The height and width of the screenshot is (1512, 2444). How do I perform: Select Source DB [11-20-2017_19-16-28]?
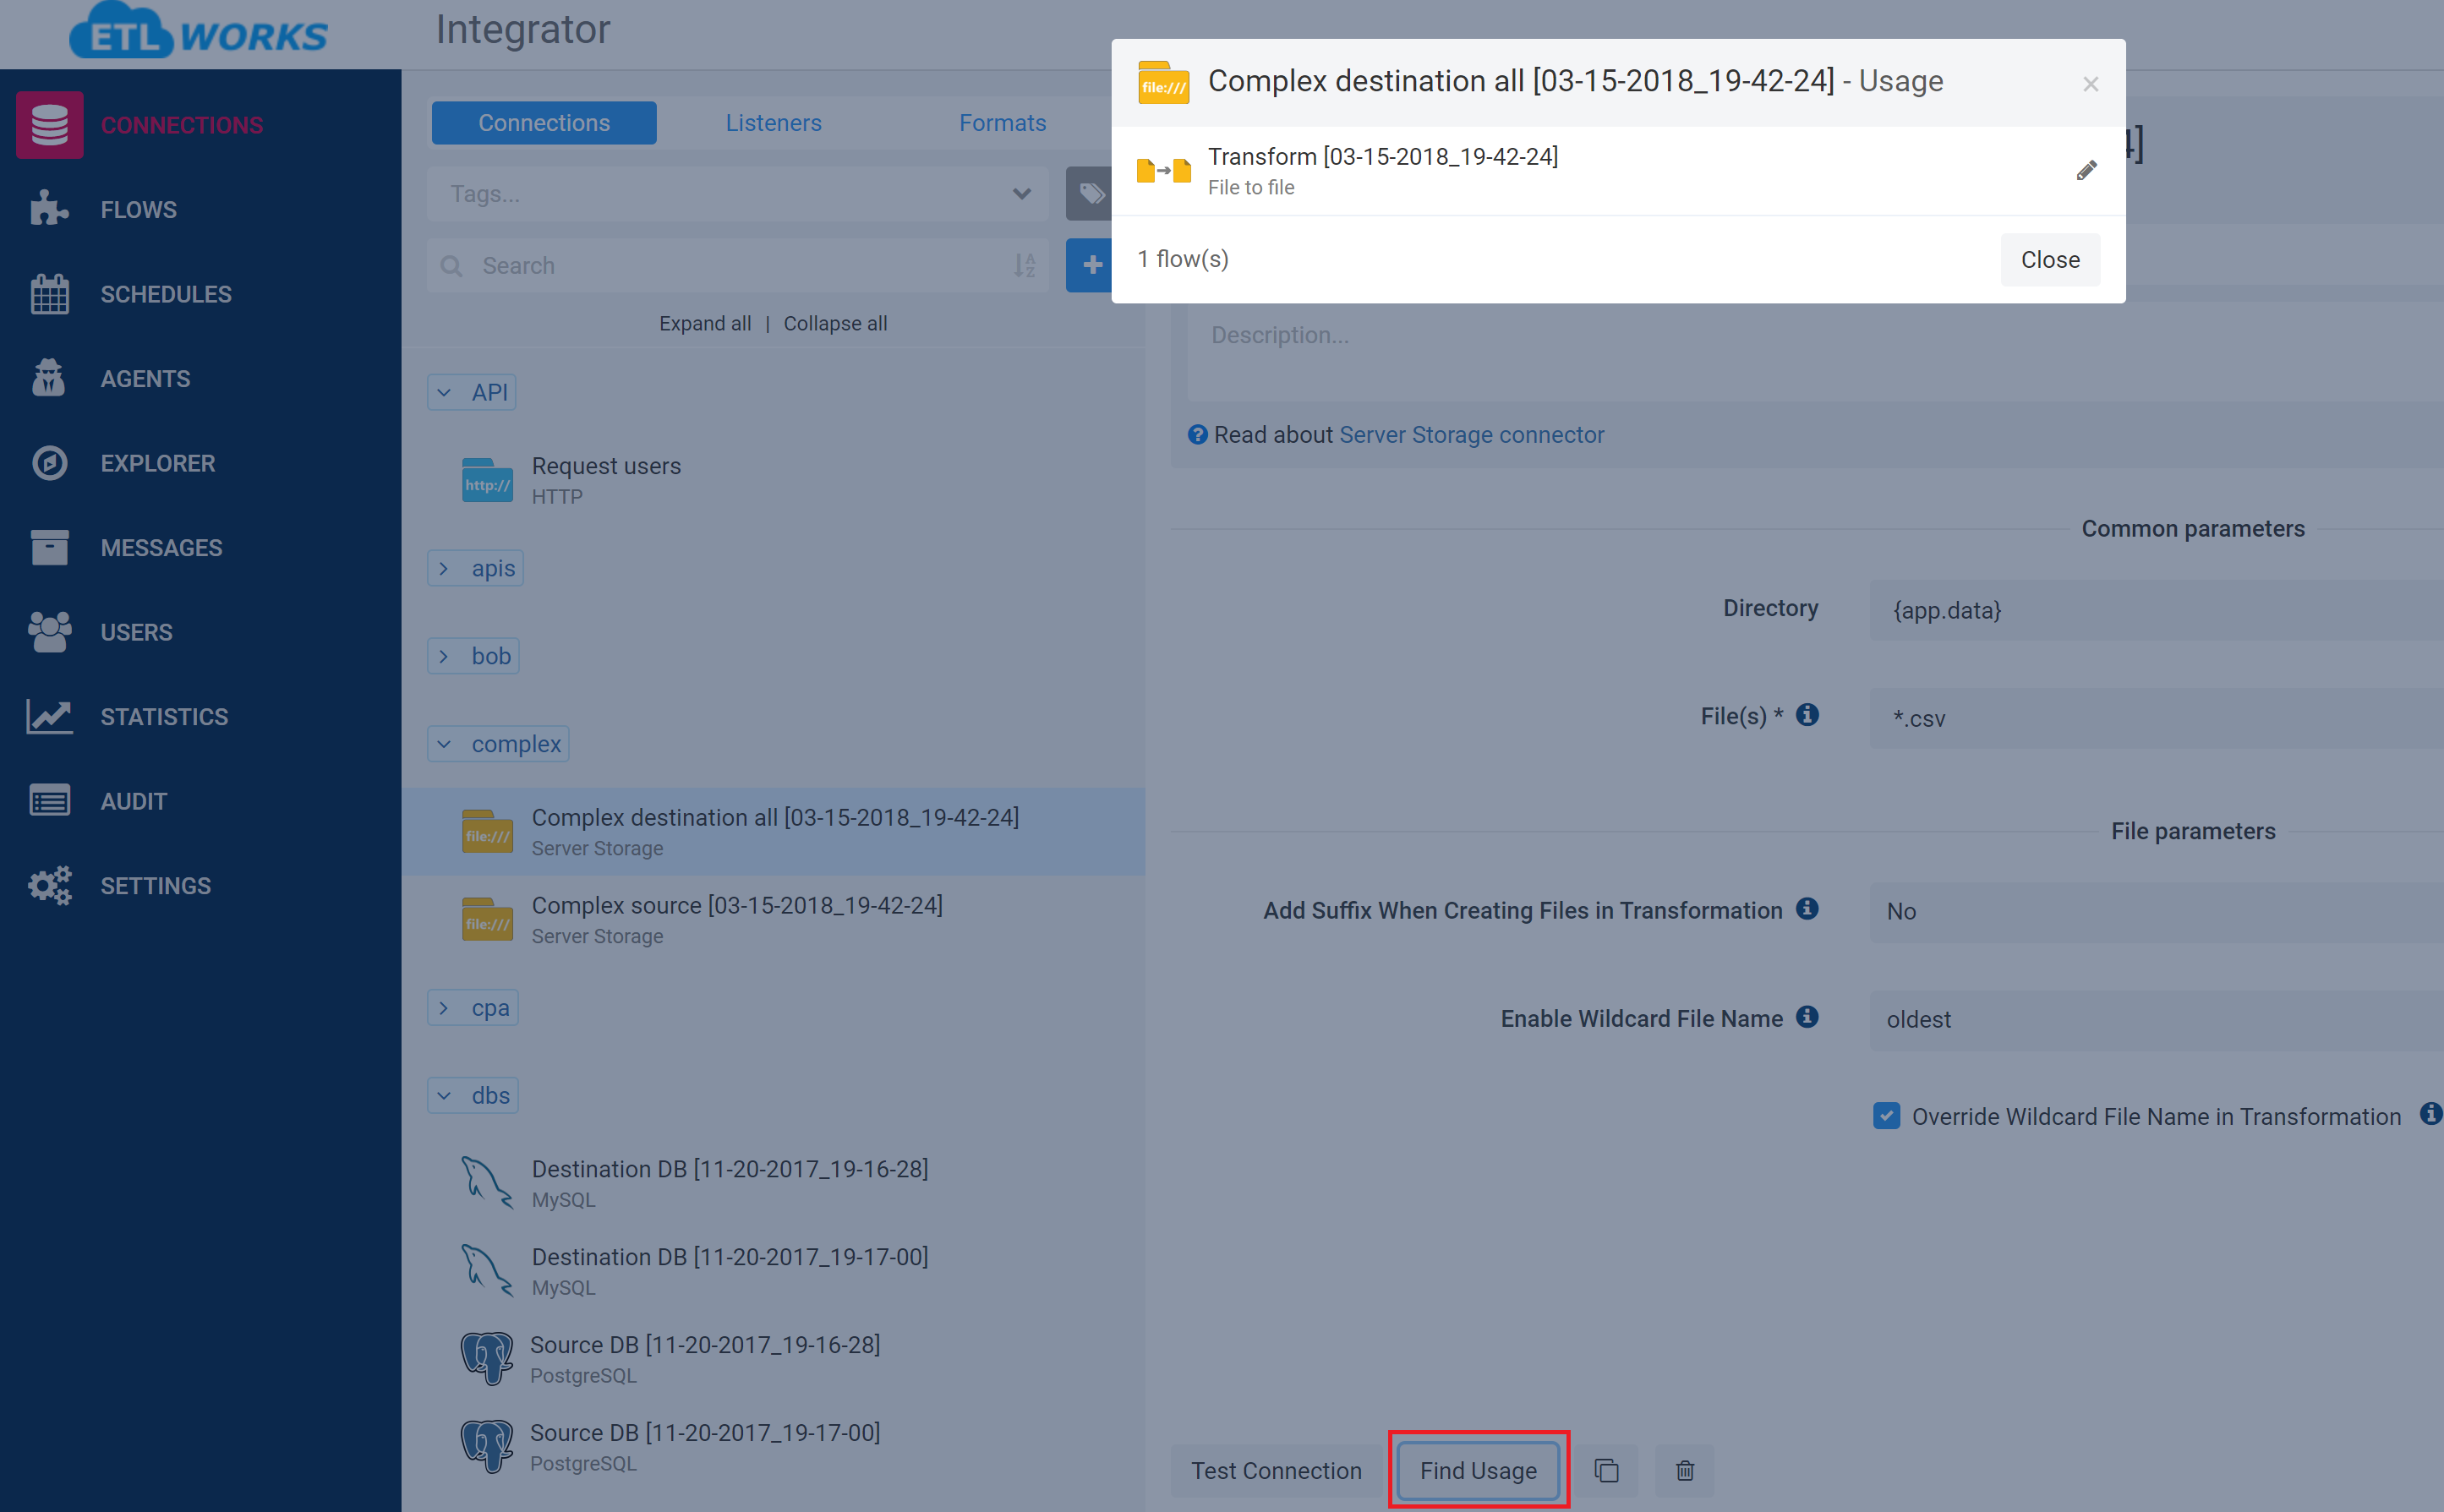(773, 1358)
